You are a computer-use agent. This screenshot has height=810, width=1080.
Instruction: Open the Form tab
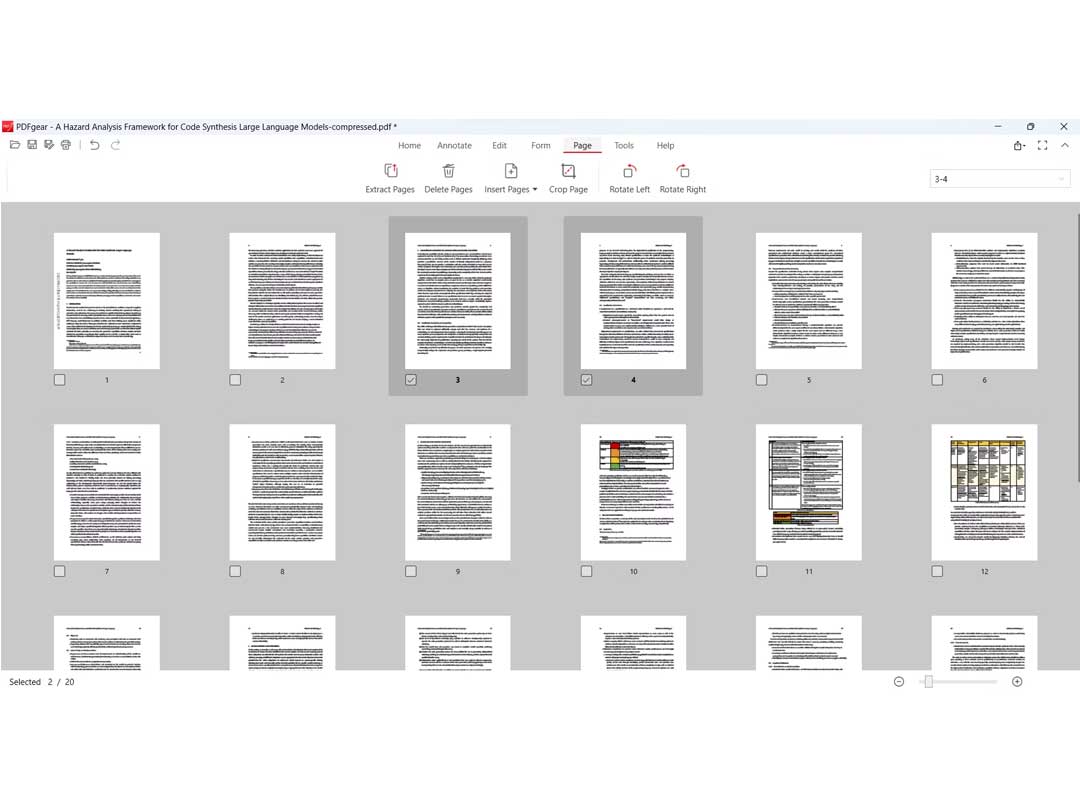click(541, 145)
